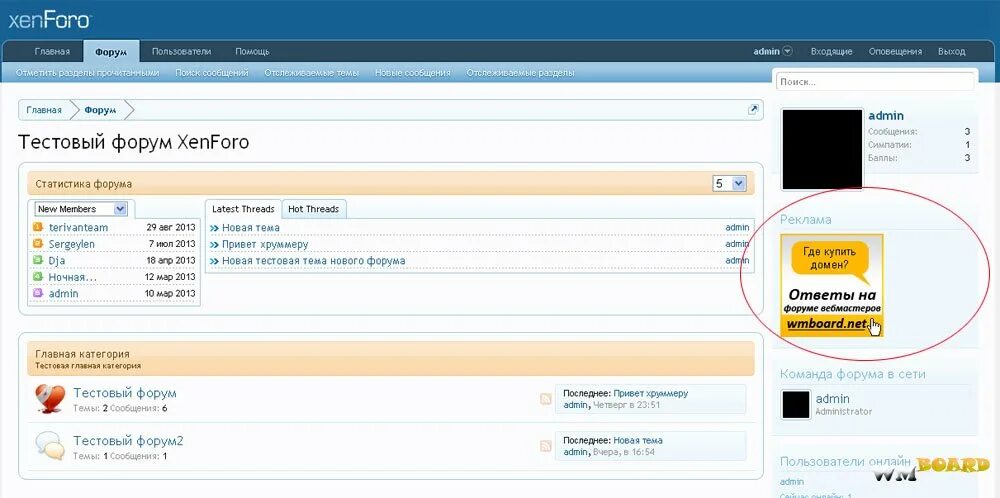Viewport: 1000px width, 498px height.
Task: Click Главная breadcrumb
Action: (x=44, y=110)
